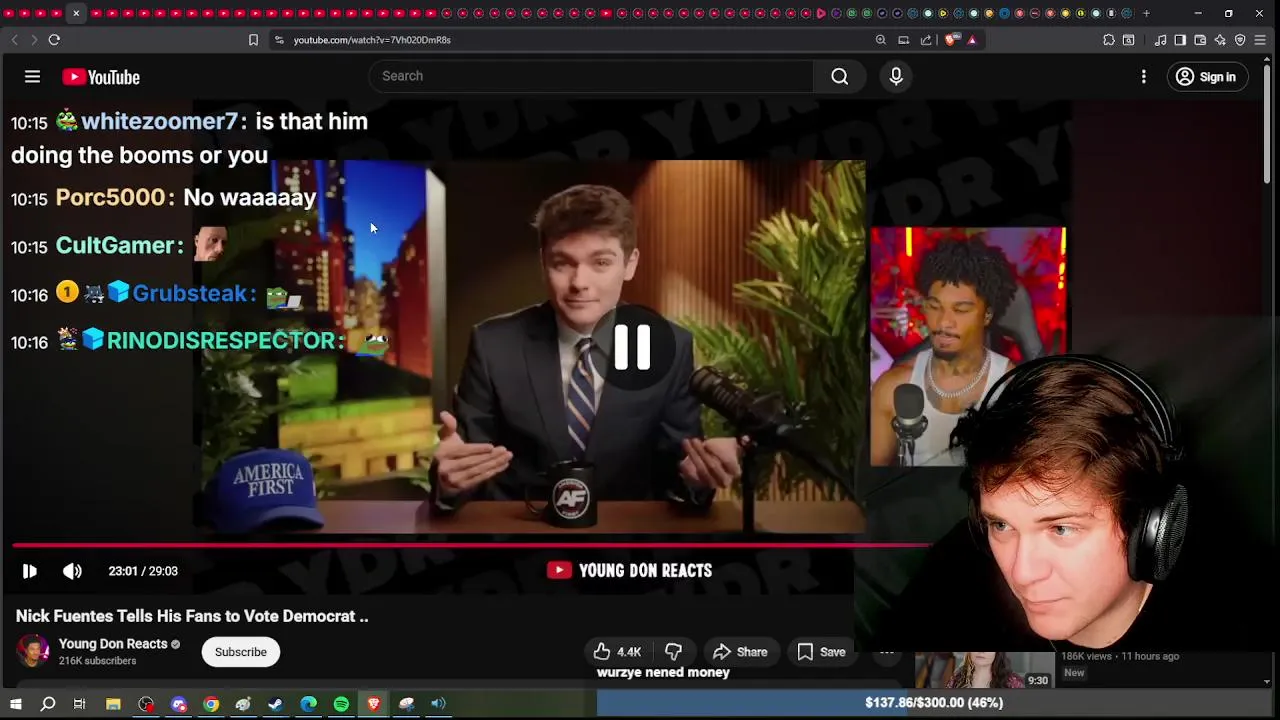Open Microsoft Edge from the taskbar

[x=308, y=704]
